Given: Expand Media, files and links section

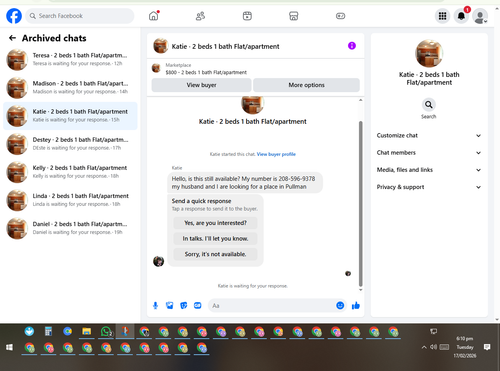Looking at the screenshot, I should coord(429,170).
